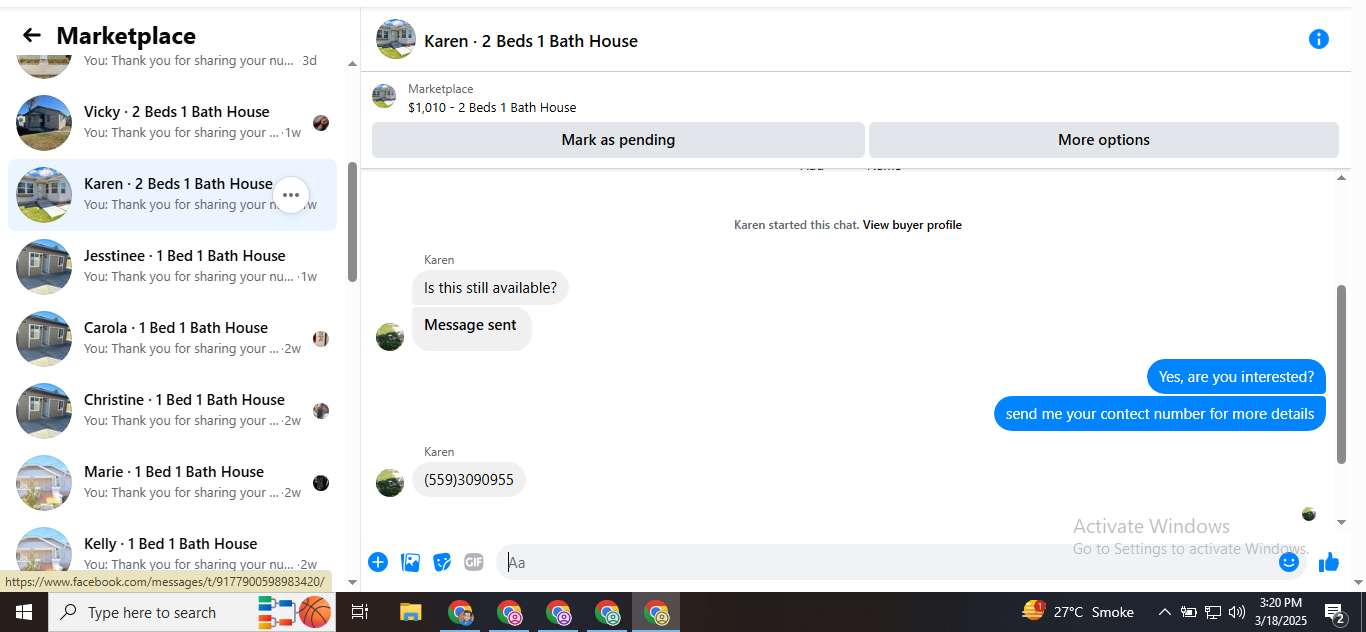
Task: Open weather widget showing 27°C Smoke
Action: tap(1078, 612)
